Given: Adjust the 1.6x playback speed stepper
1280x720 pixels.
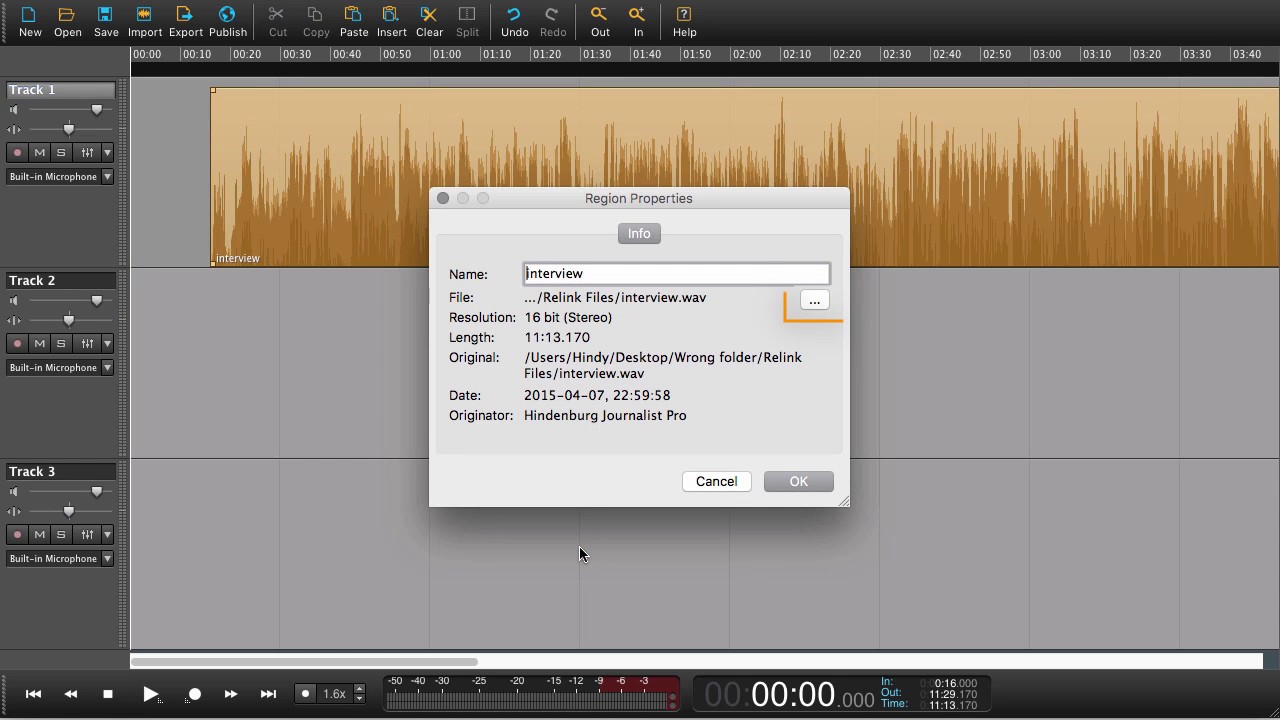Looking at the screenshot, I should tap(359, 693).
